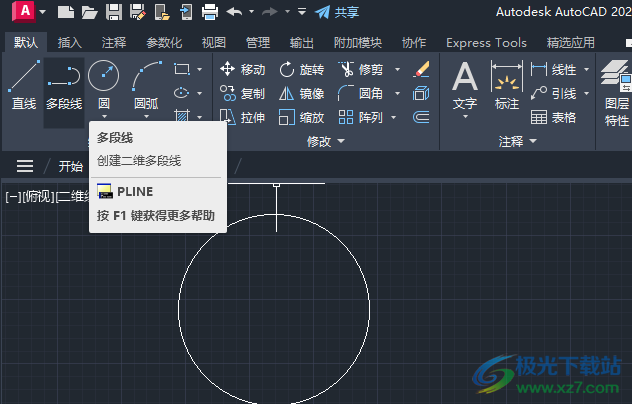Screen dimensions: 632x404
Task: Open the 协作 ribbon tab
Action: pyautogui.click(x=414, y=42)
